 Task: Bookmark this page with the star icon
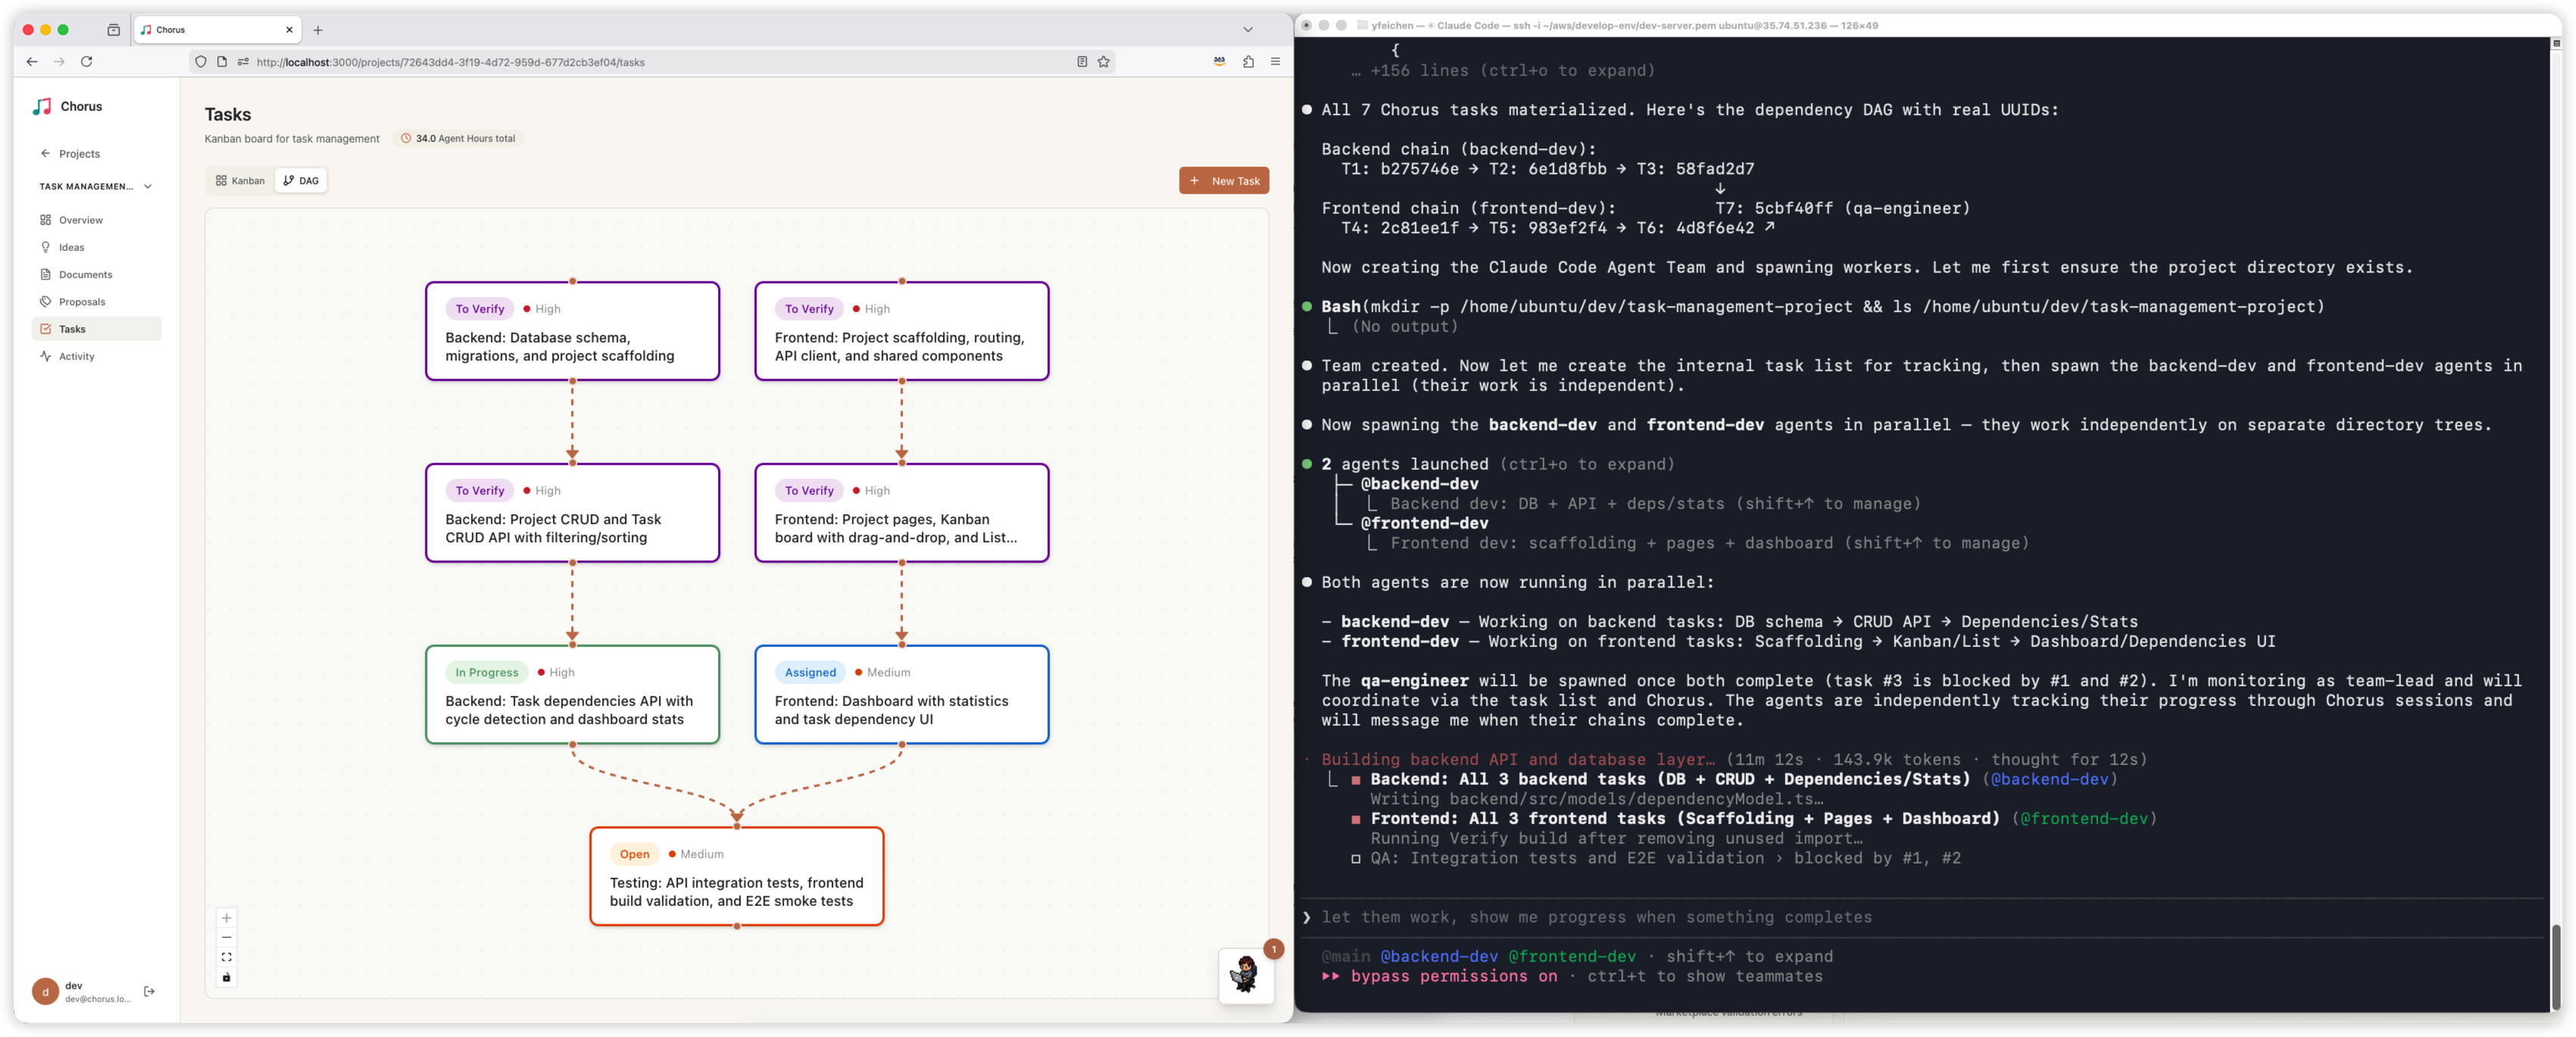coord(1104,62)
